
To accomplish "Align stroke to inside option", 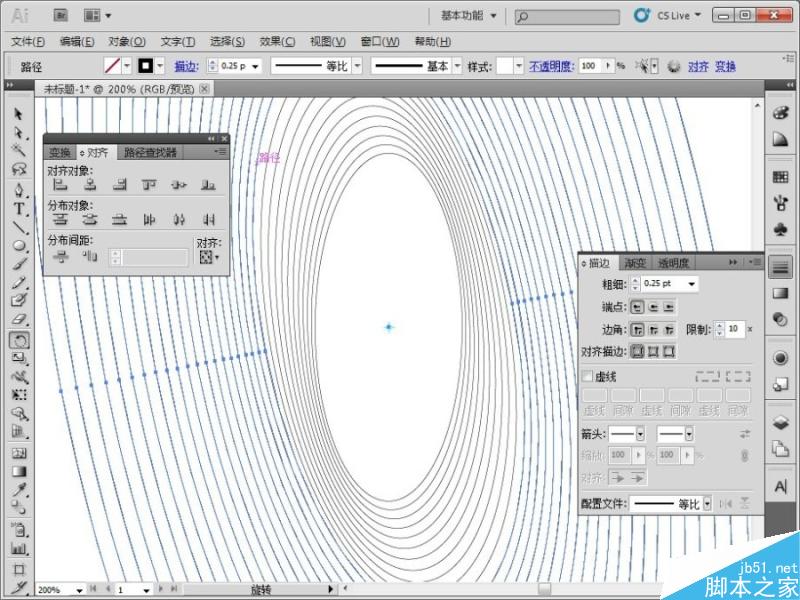I will [x=653, y=351].
